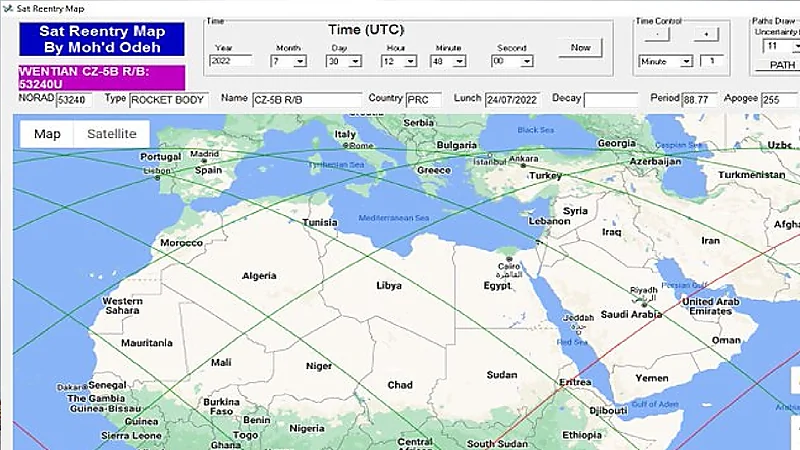This screenshot has height=450, width=800.
Task: Click the Chad country label
Action: [x=400, y=385]
